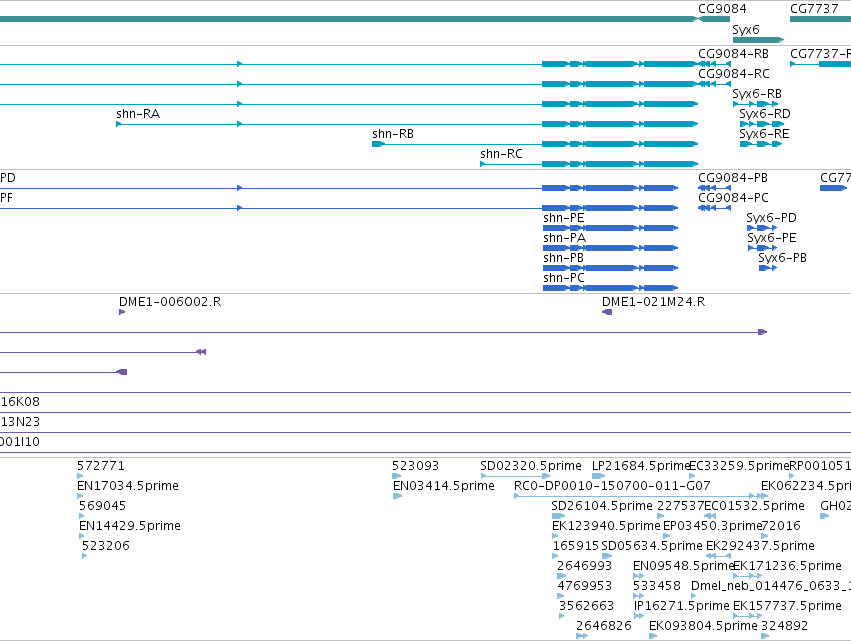Screen dimensions: 851x641
Task: Click the Syx6 gene arrow glyph
Action: point(758,40)
